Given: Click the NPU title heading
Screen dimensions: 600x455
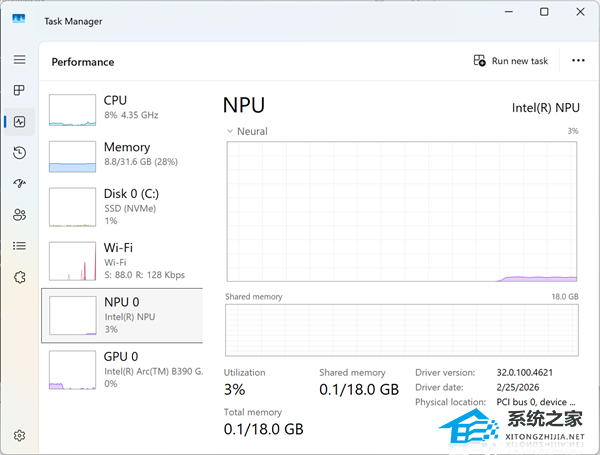Looking at the screenshot, I should 244,105.
